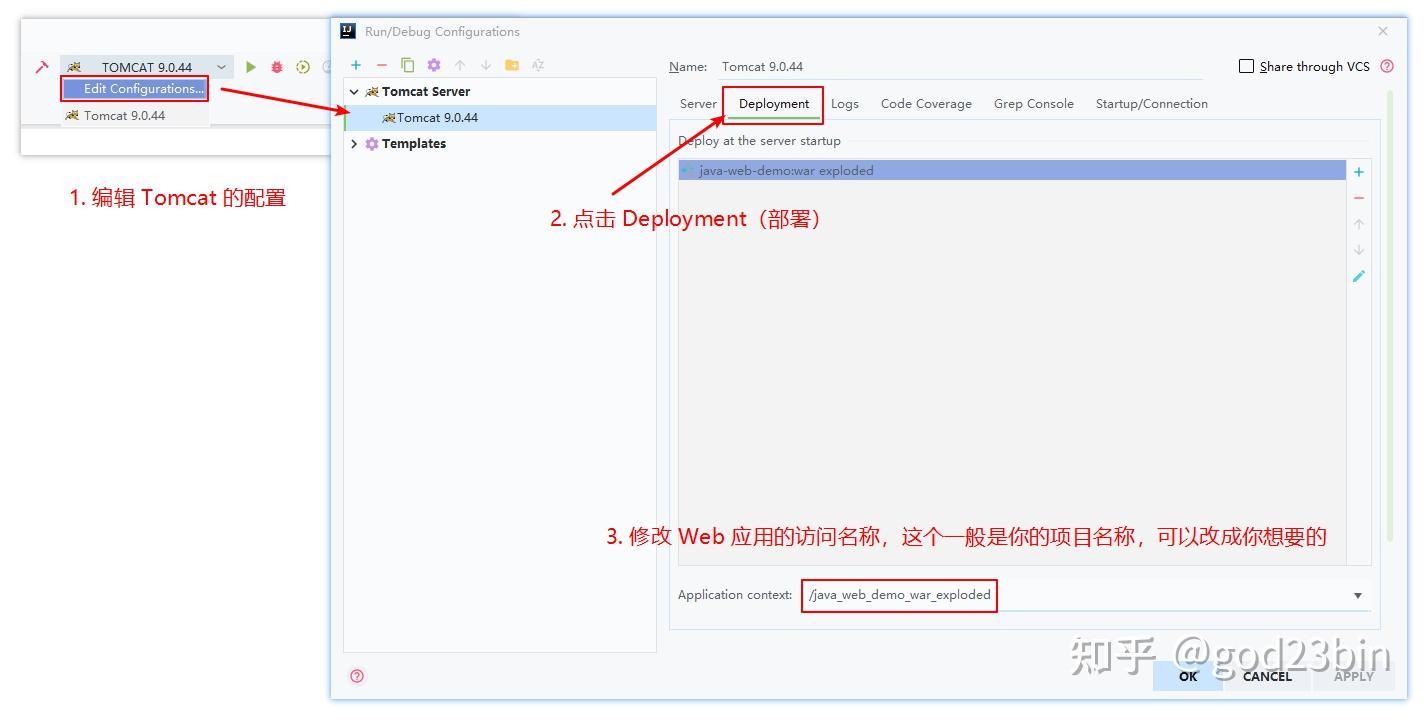1428x720 pixels.
Task: Open the TOMCAT 9.0.44 configuration dropdown
Action: point(221,66)
